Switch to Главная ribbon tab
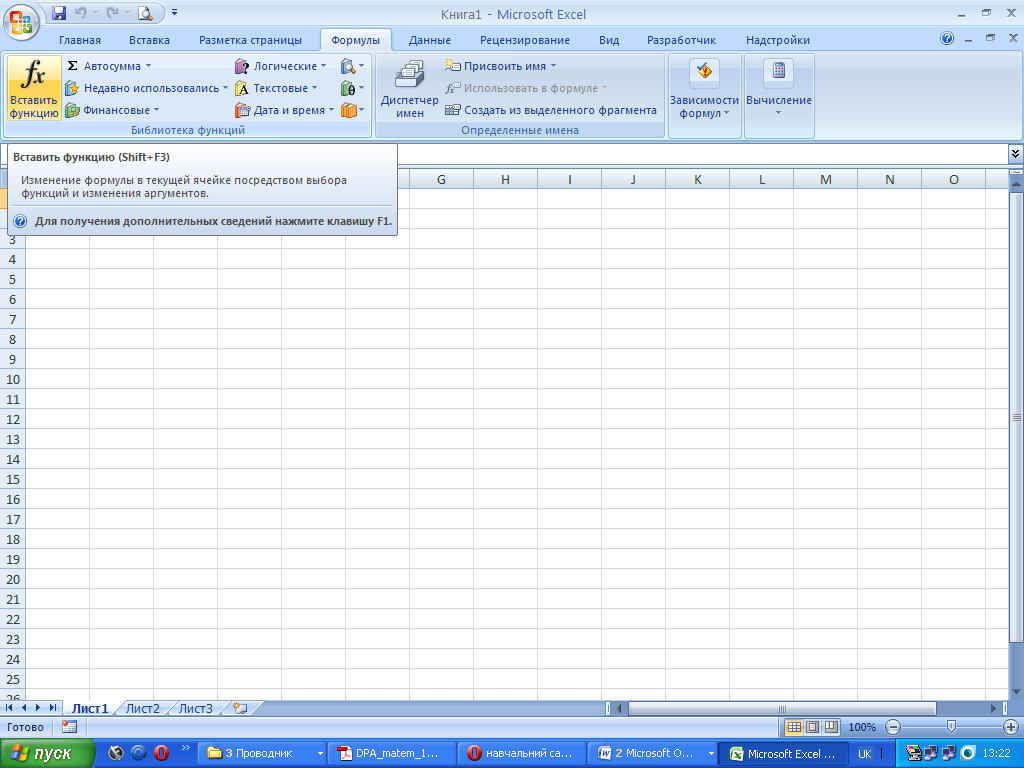Image resolution: width=1024 pixels, height=768 pixels. [80, 40]
